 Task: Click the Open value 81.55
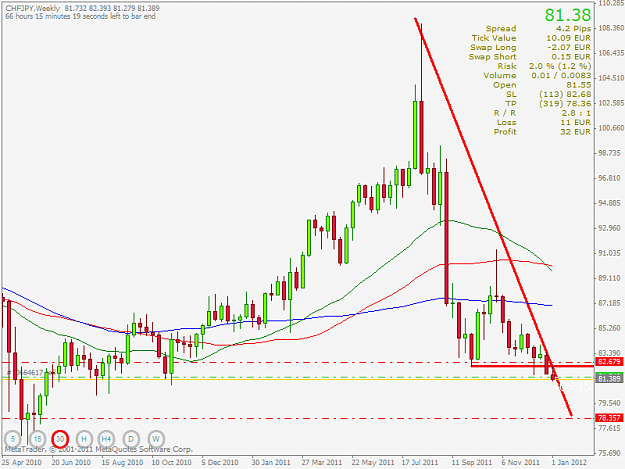(x=579, y=85)
